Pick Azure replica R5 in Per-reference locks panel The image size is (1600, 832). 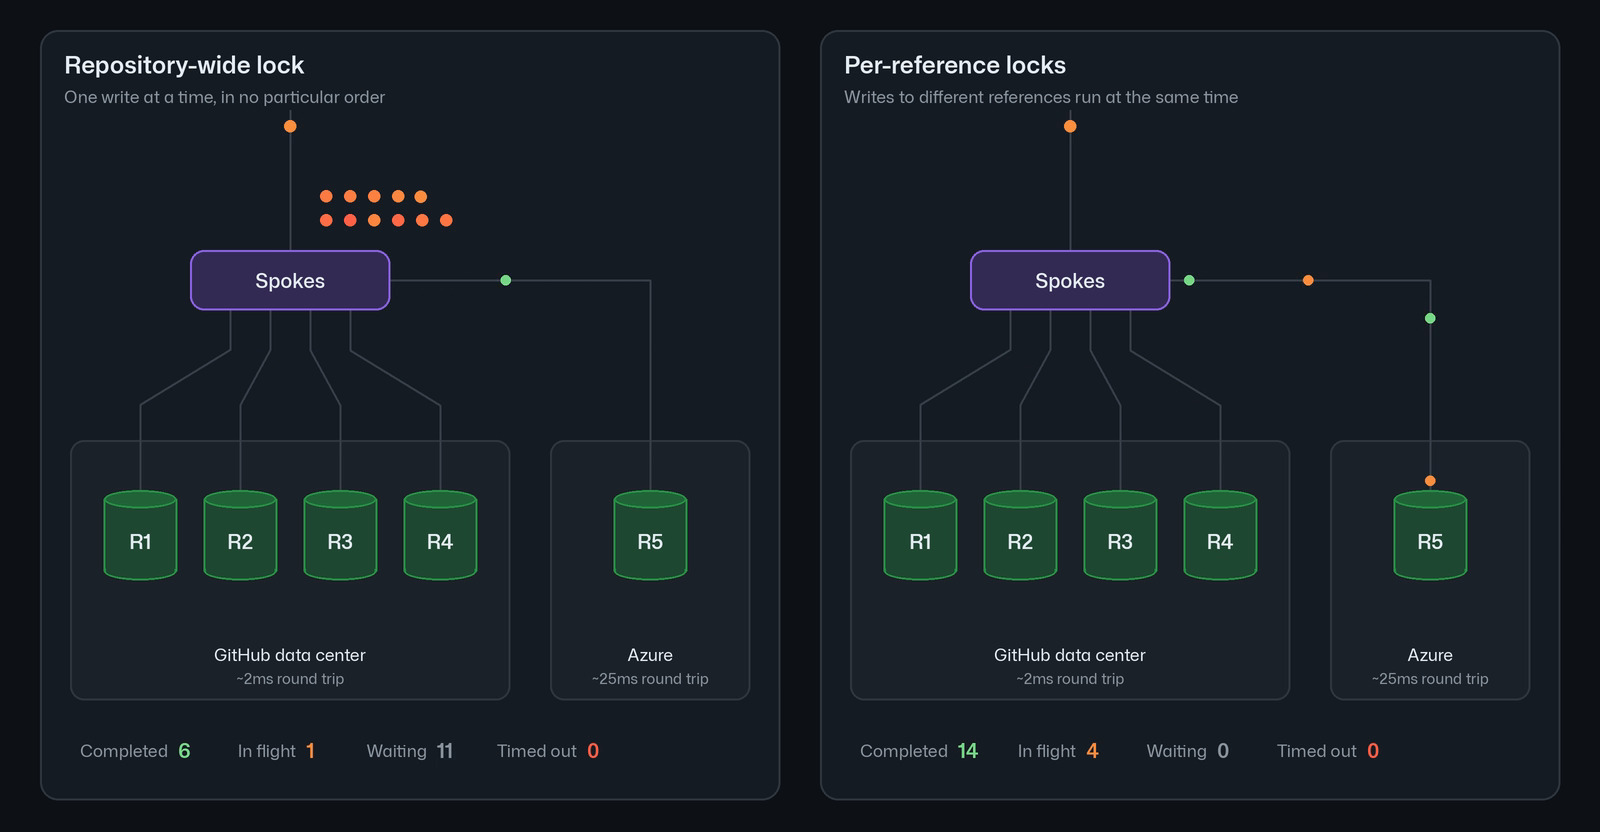point(1430,535)
